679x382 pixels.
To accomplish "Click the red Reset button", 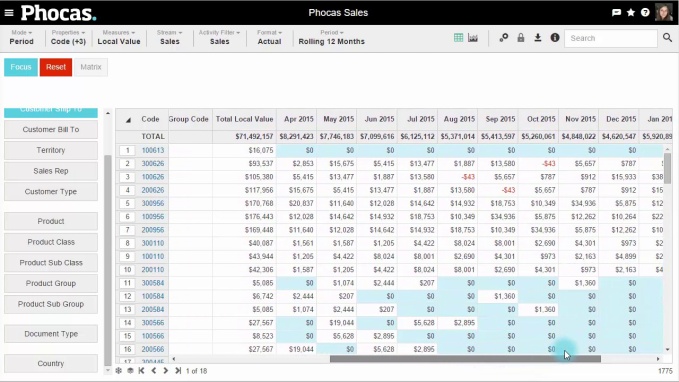I will tap(56, 67).
